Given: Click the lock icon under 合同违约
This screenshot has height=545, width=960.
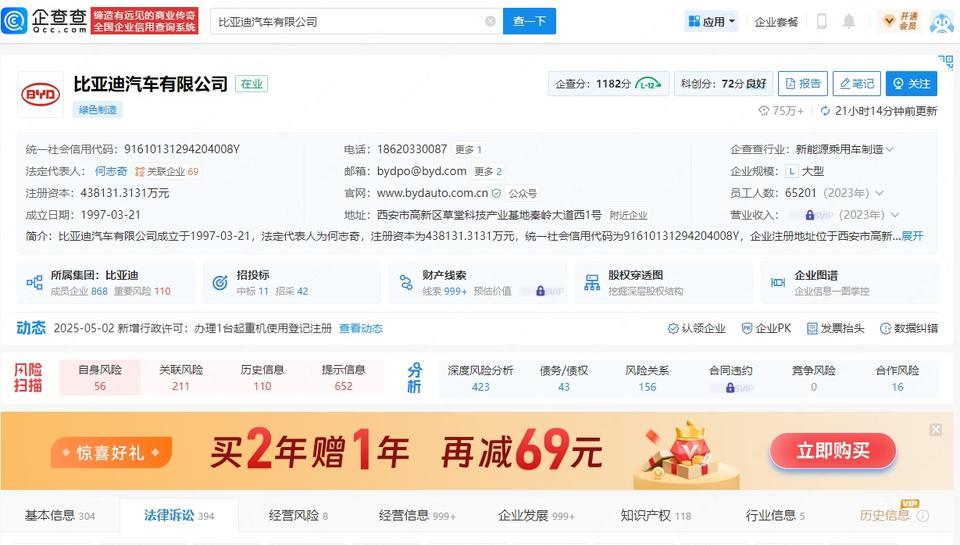Looking at the screenshot, I should tap(730, 388).
